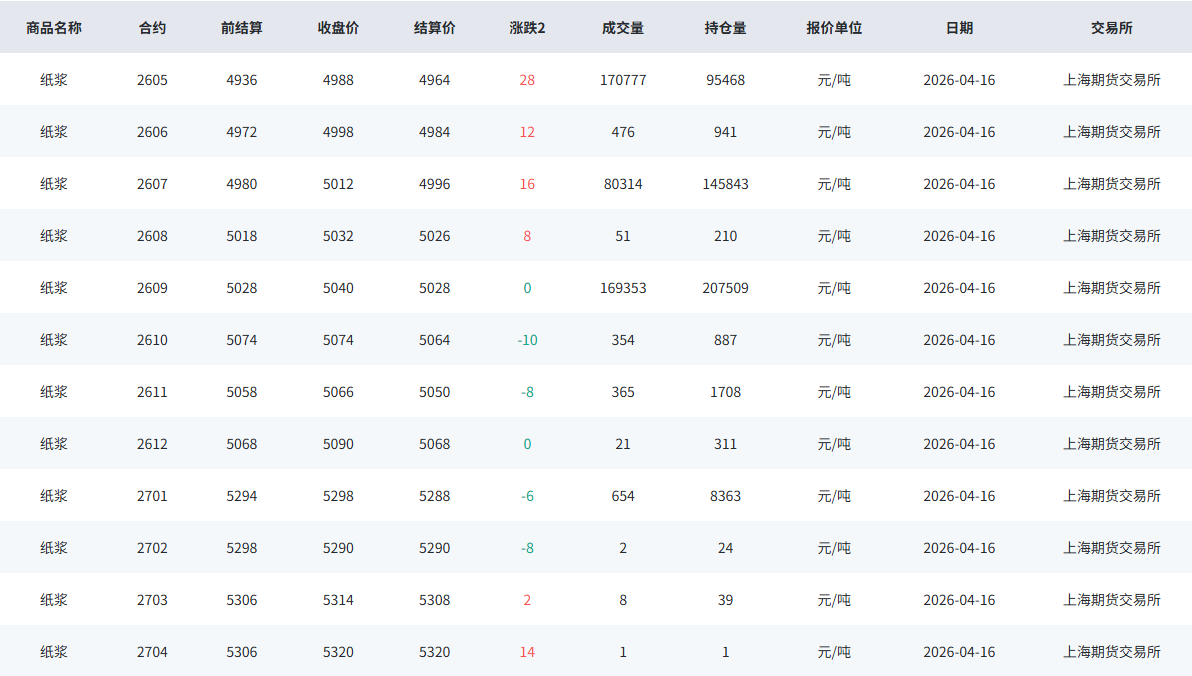Image resolution: width=1192 pixels, height=676 pixels.
Task: Click the 前结算 column header
Action: point(242,28)
